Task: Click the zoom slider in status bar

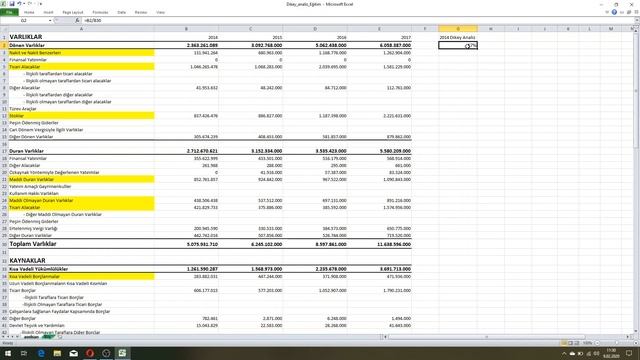Action: [616, 343]
